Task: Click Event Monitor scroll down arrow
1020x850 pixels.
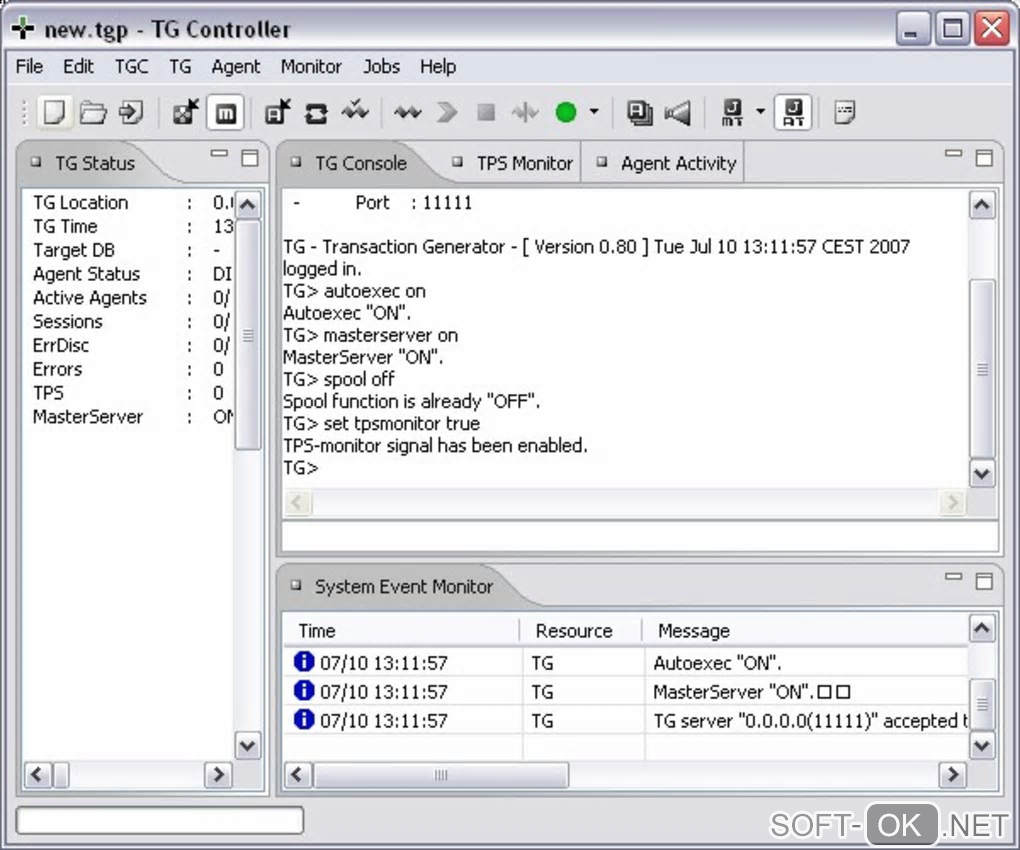Action: pos(982,745)
